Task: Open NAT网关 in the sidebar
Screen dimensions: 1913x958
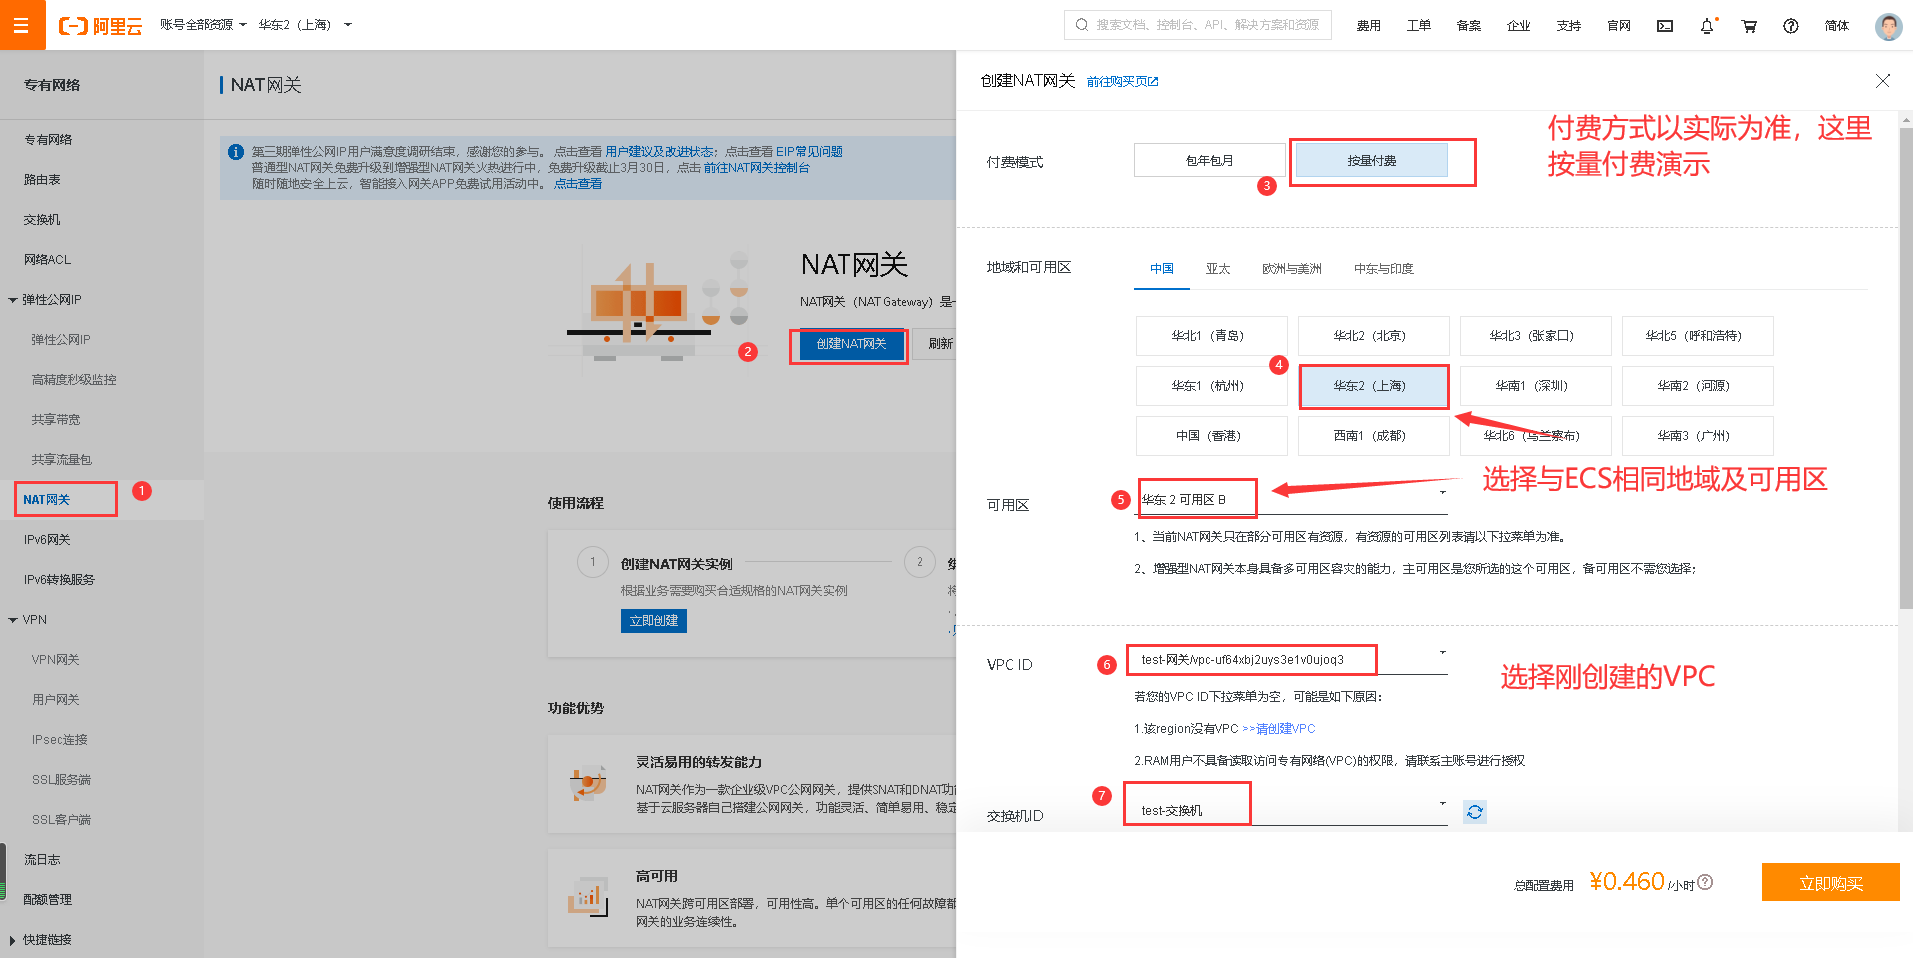Action: (47, 500)
